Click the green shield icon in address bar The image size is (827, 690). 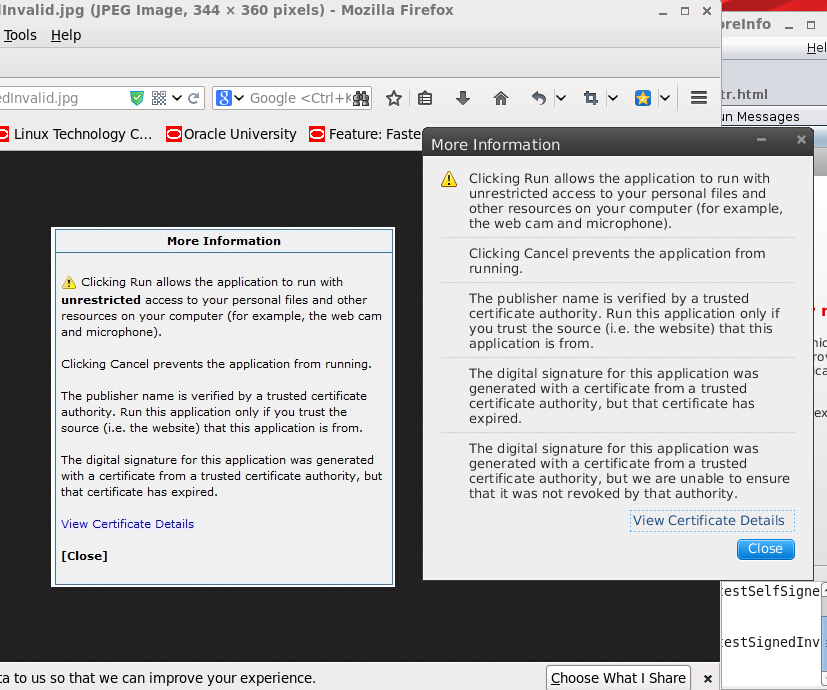pyautogui.click(x=137, y=98)
